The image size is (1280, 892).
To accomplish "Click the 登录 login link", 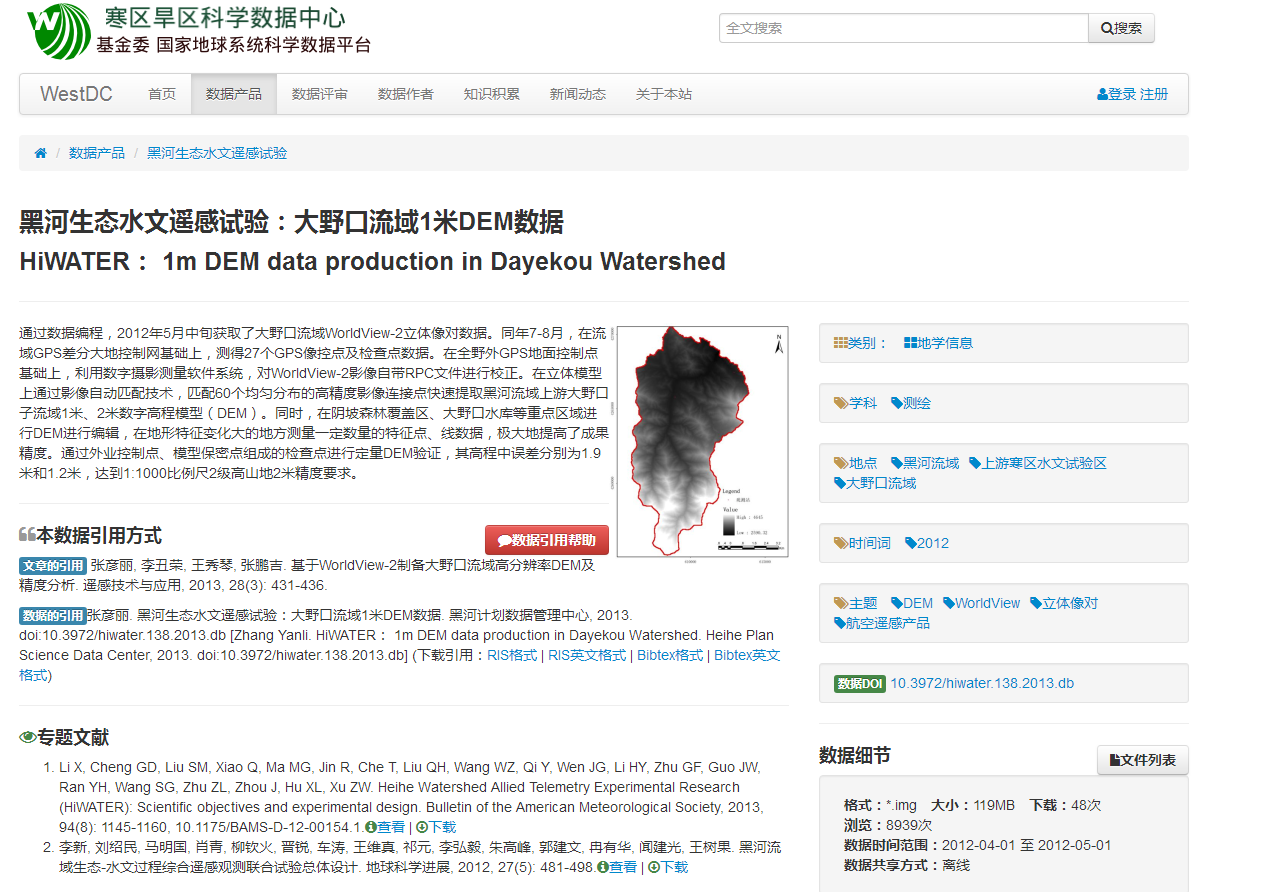I will pos(1116,94).
